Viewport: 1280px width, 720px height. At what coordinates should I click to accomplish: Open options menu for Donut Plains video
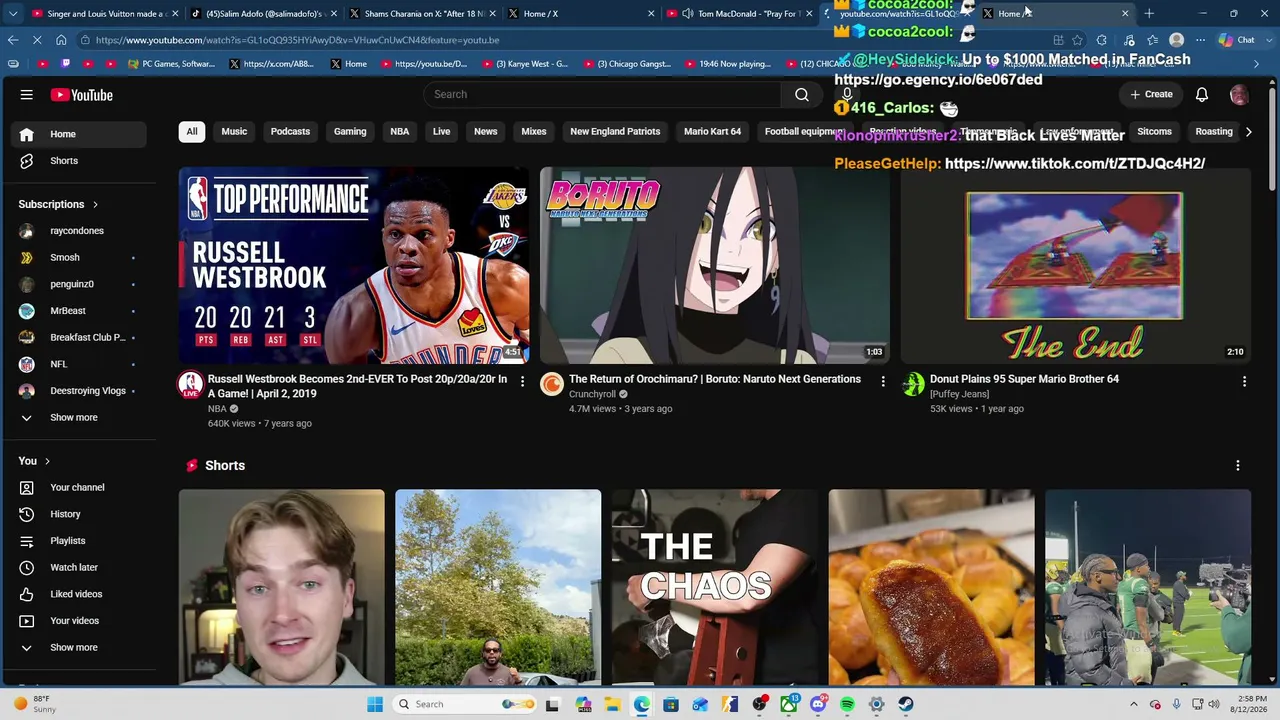pyautogui.click(x=1244, y=381)
